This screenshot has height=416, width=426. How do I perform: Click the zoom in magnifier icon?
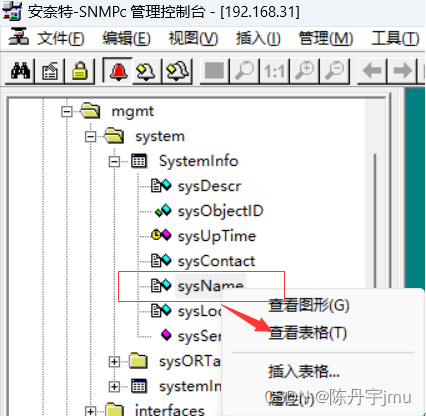click(x=305, y=70)
